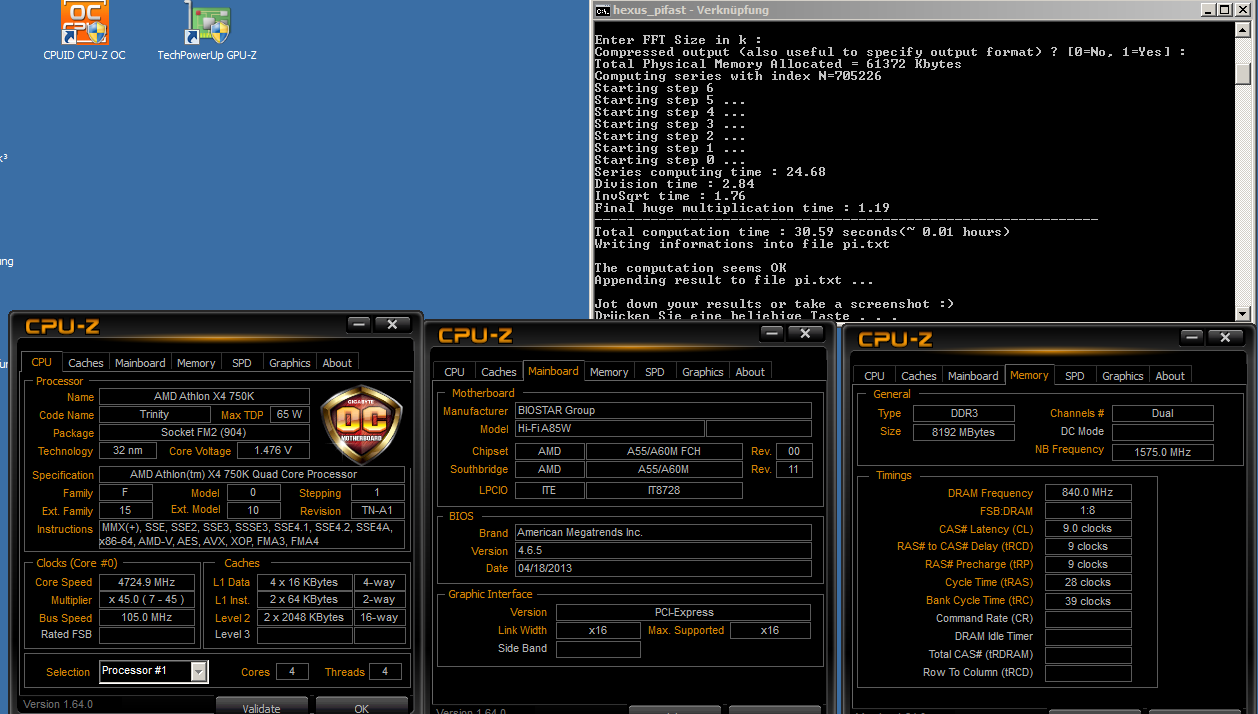The height and width of the screenshot is (714, 1258).
Task: Click the Core Speed value 4724.9 MHz
Action: 147,582
